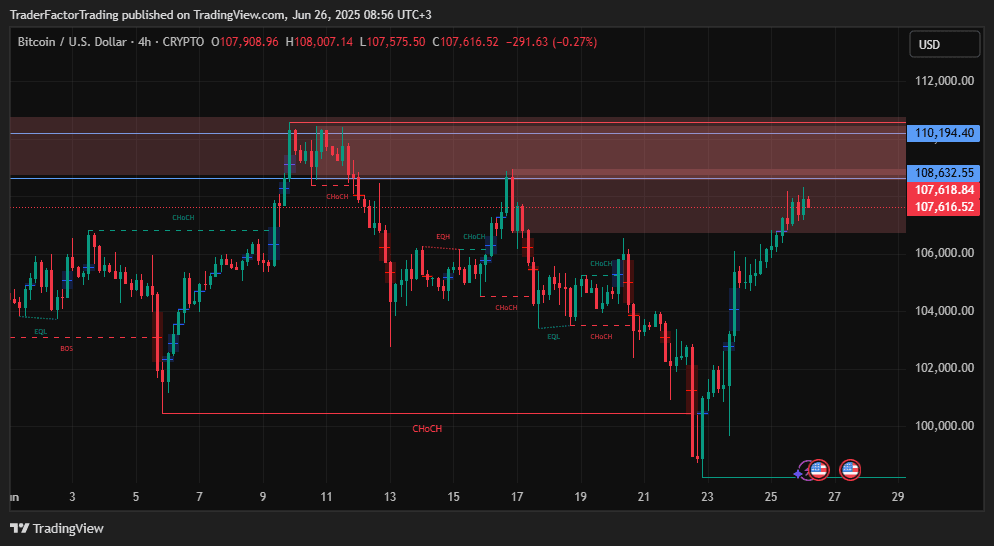Click the open value O107,908.96
Image resolution: width=994 pixels, height=546 pixels.
[x=245, y=42]
